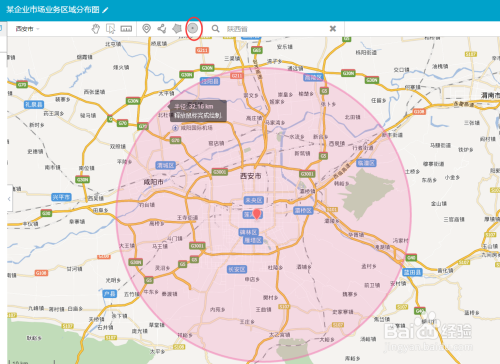Viewport: 500px width, 364px height.
Task: Click the 碑林区 blue label
Action: tap(249, 232)
